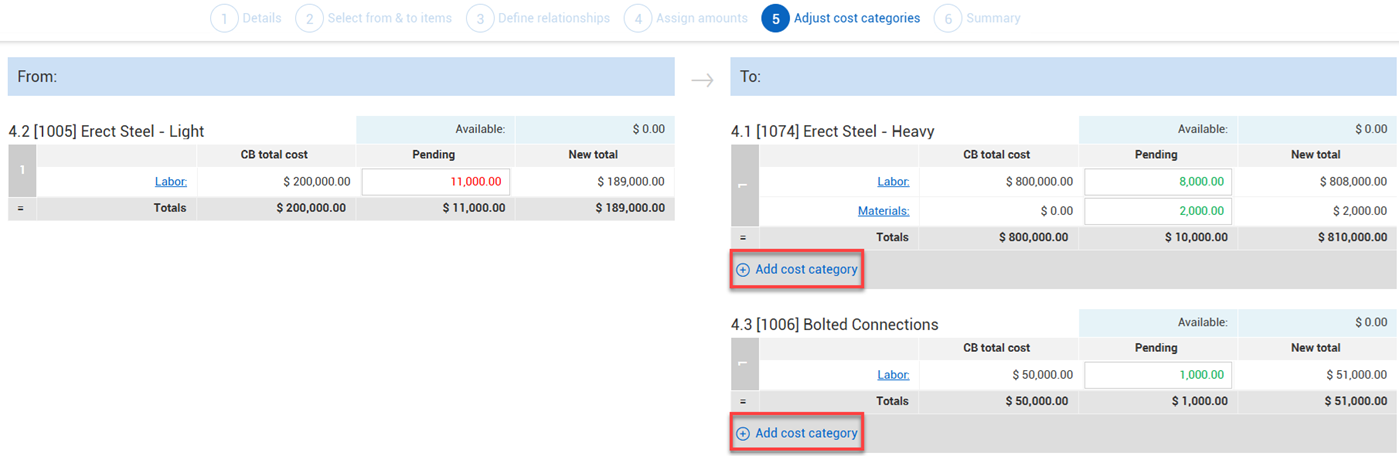Jump to step 3 Define relationships

[x=538, y=18]
